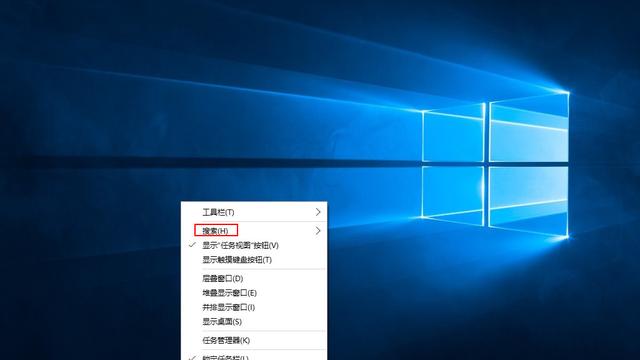This screenshot has width=640, height=360.
Task: Select 并排显示窗口(I) entry
Action: tap(254, 307)
